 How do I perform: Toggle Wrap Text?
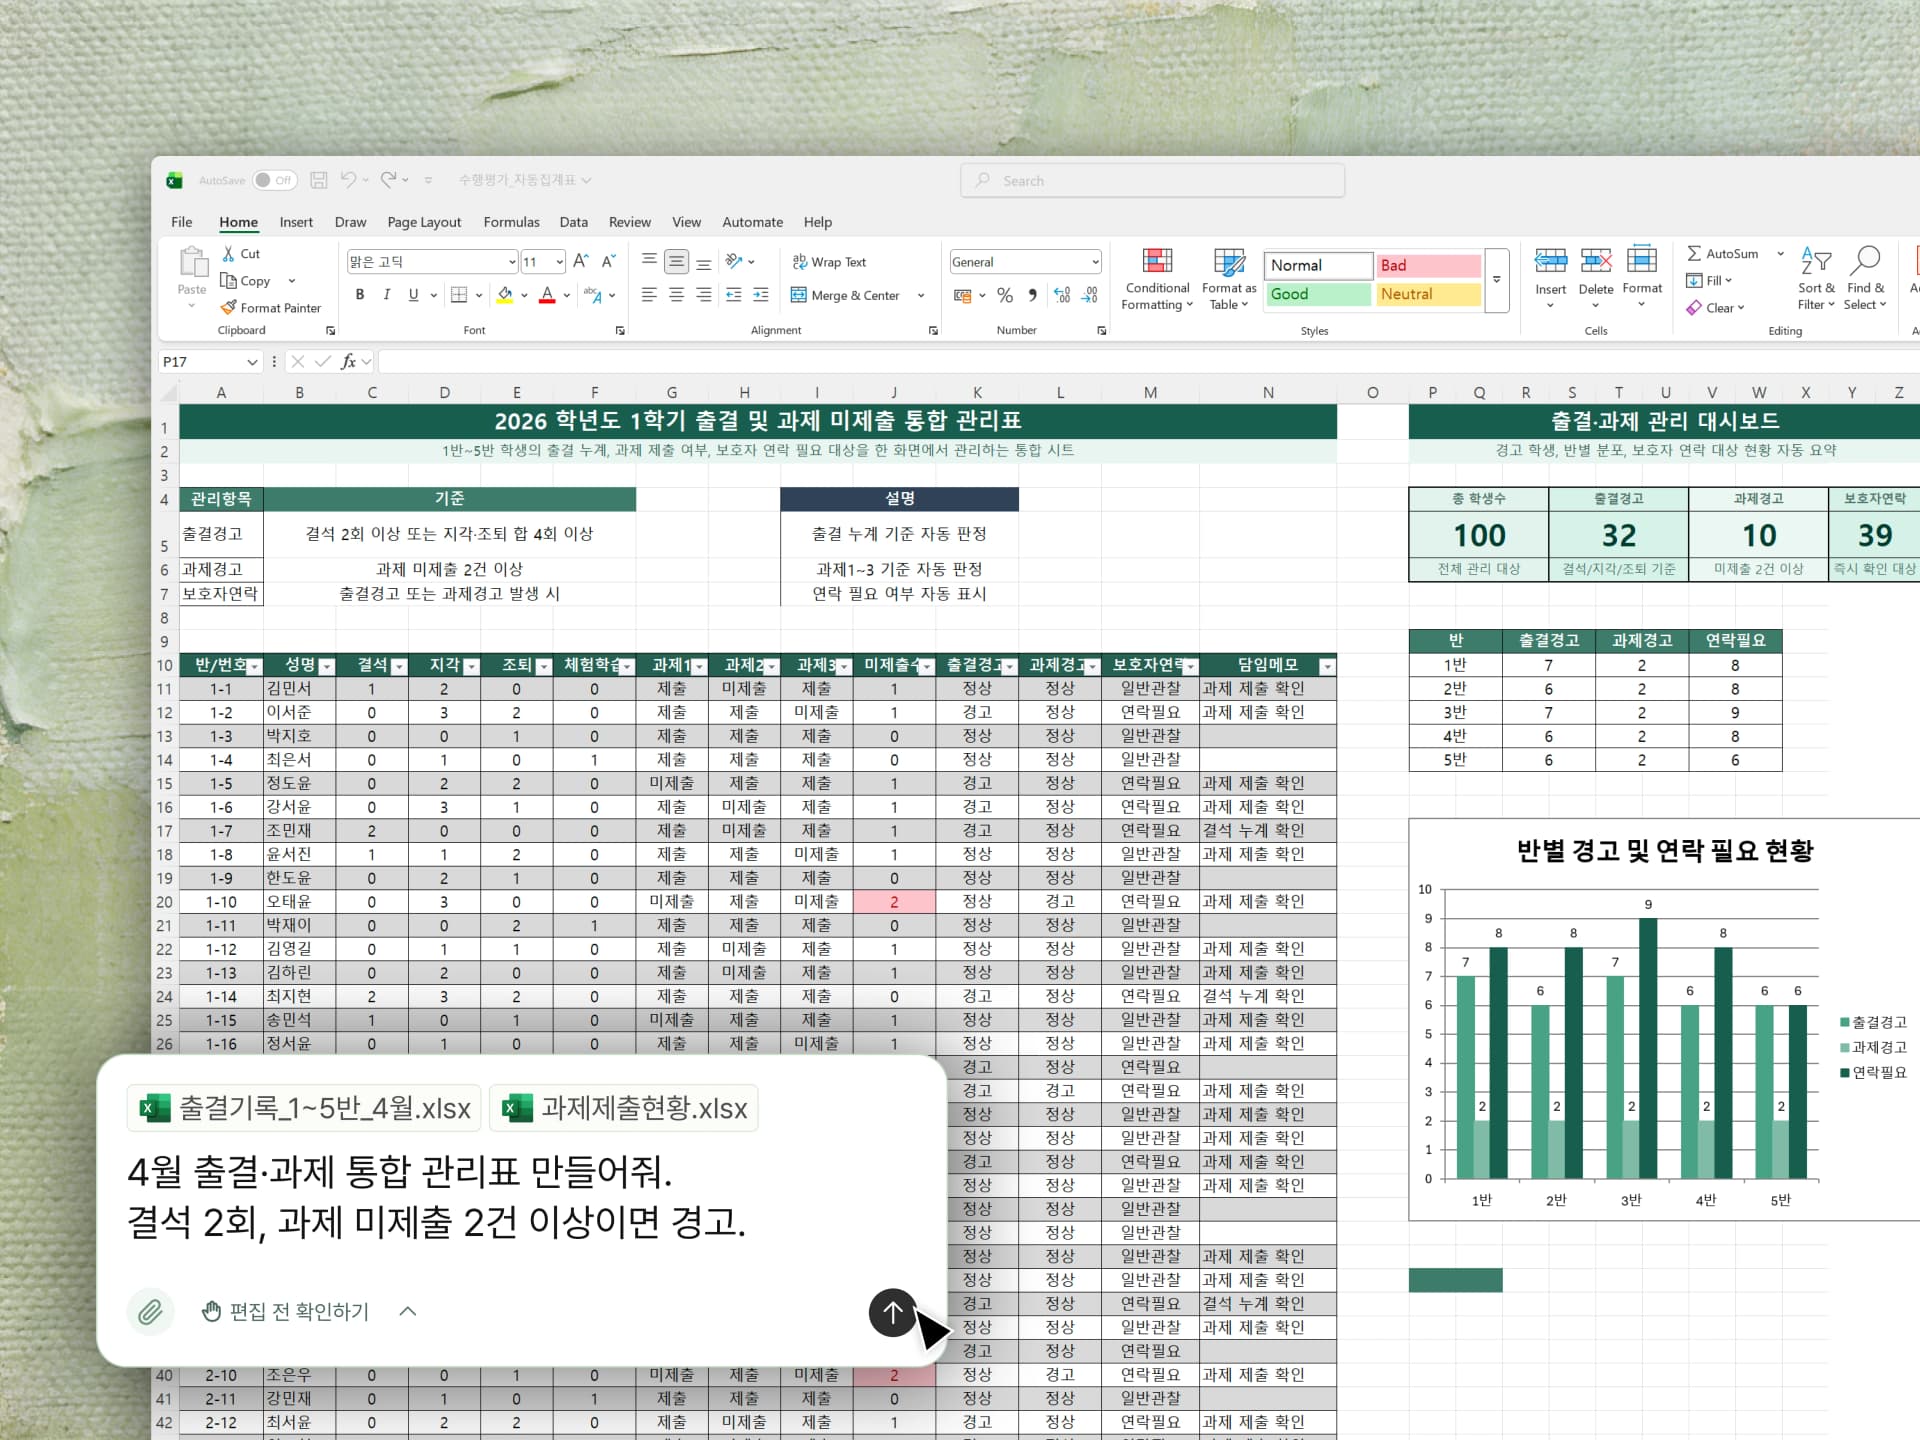829,262
